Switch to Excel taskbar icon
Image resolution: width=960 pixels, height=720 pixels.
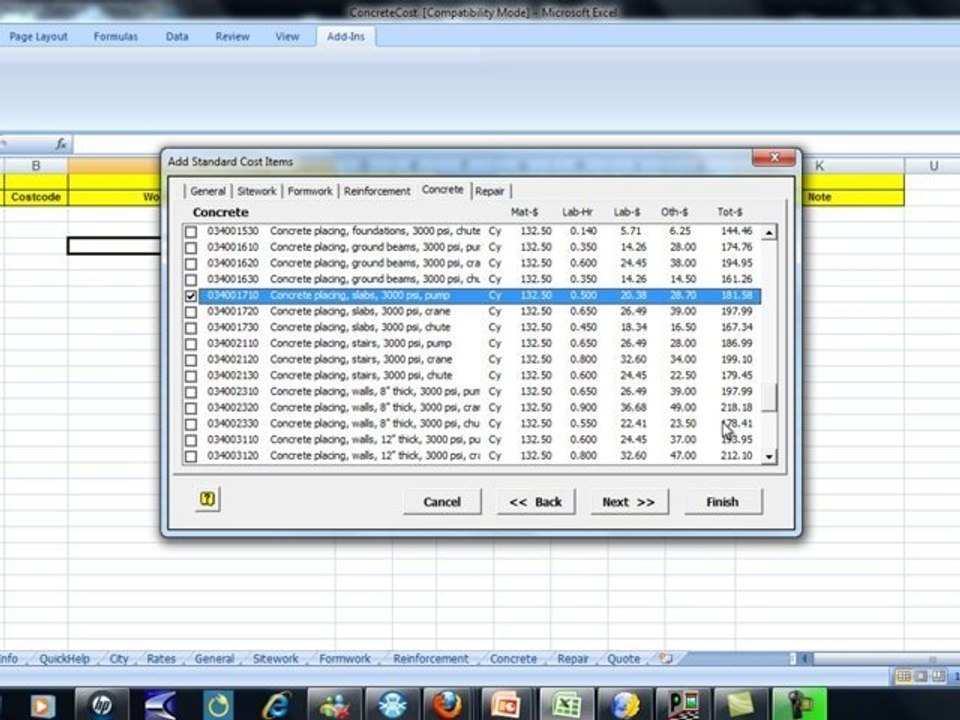pyautogui.click(x=566, y=705)
